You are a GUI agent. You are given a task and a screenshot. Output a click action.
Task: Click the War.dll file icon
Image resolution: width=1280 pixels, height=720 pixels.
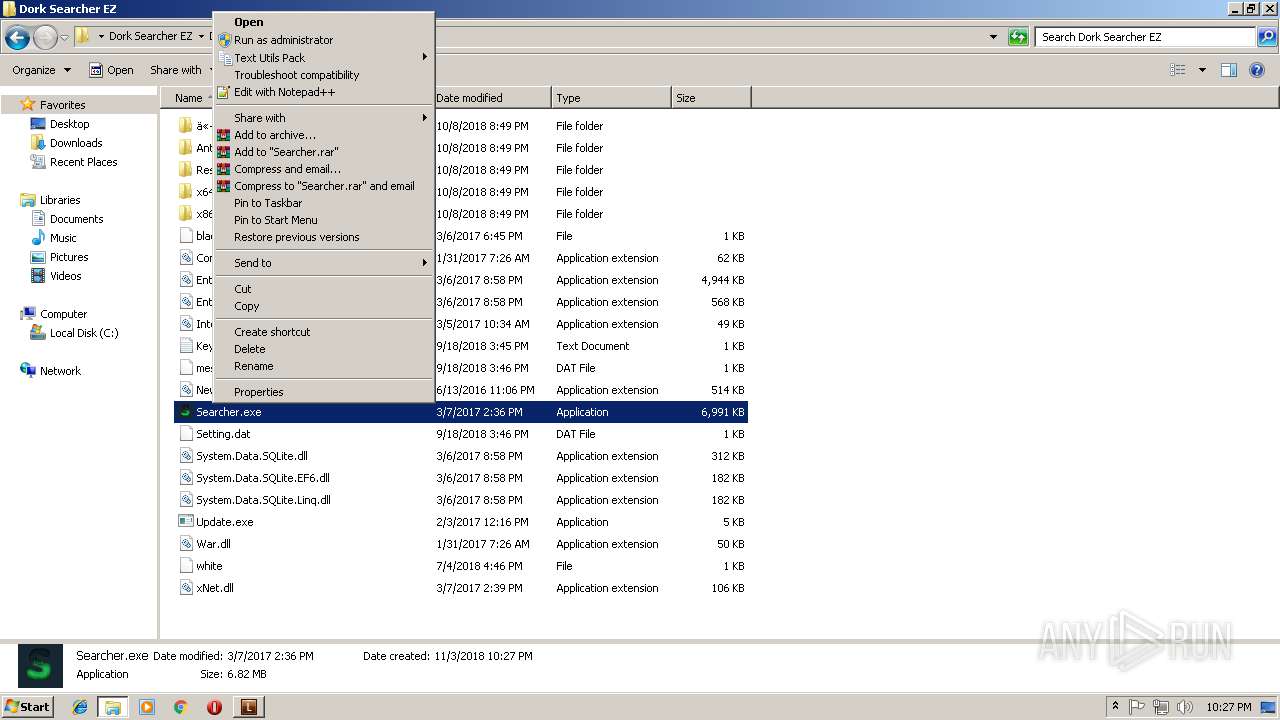185,544
